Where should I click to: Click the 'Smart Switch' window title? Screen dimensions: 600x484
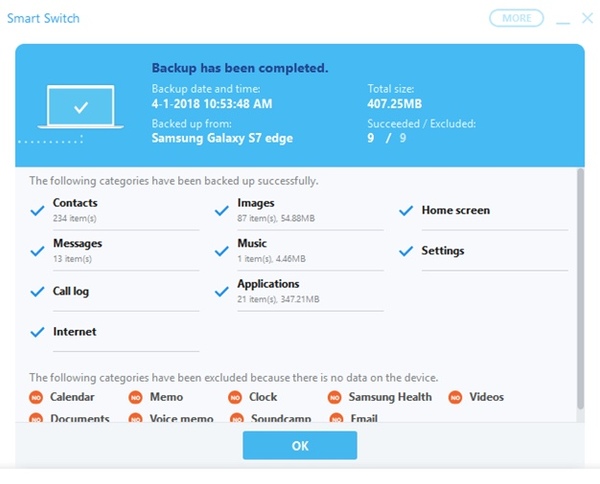(x=43, y=18)
